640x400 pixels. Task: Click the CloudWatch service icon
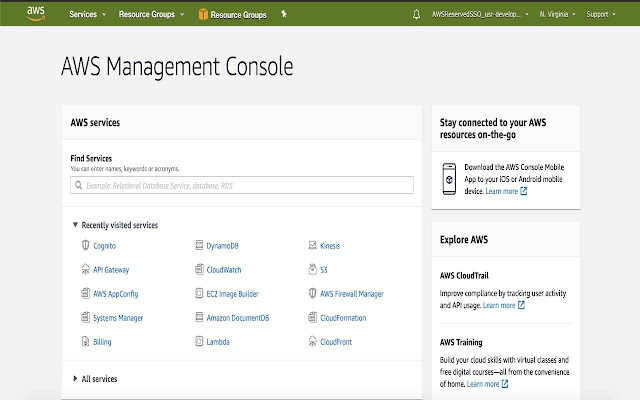(x=199, y=269)
